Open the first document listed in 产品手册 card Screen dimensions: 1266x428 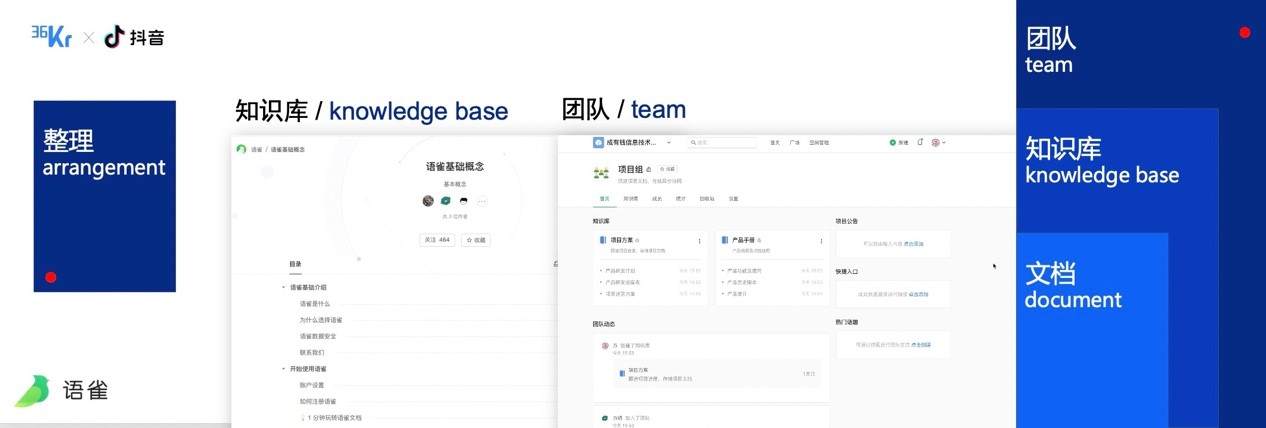(x=744, y=270)
